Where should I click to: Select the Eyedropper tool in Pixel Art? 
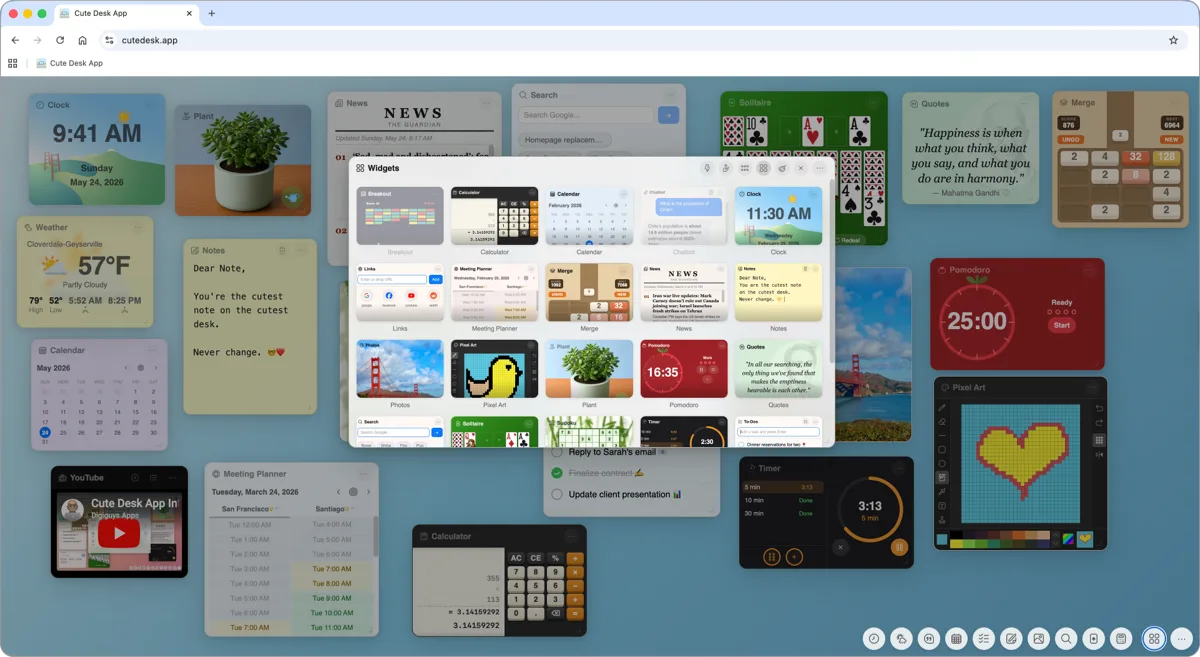pyautogui.click(x=942, y=492)
